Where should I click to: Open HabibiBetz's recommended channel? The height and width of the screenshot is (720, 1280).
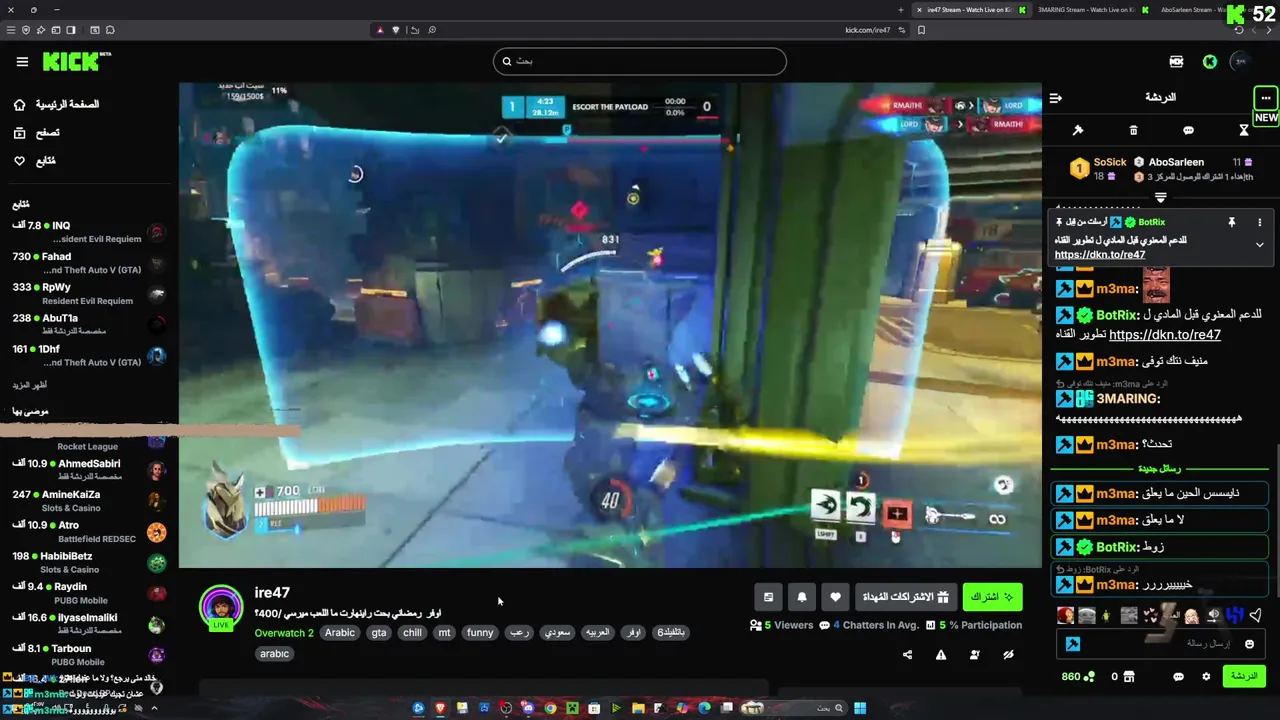pos(88,563)
